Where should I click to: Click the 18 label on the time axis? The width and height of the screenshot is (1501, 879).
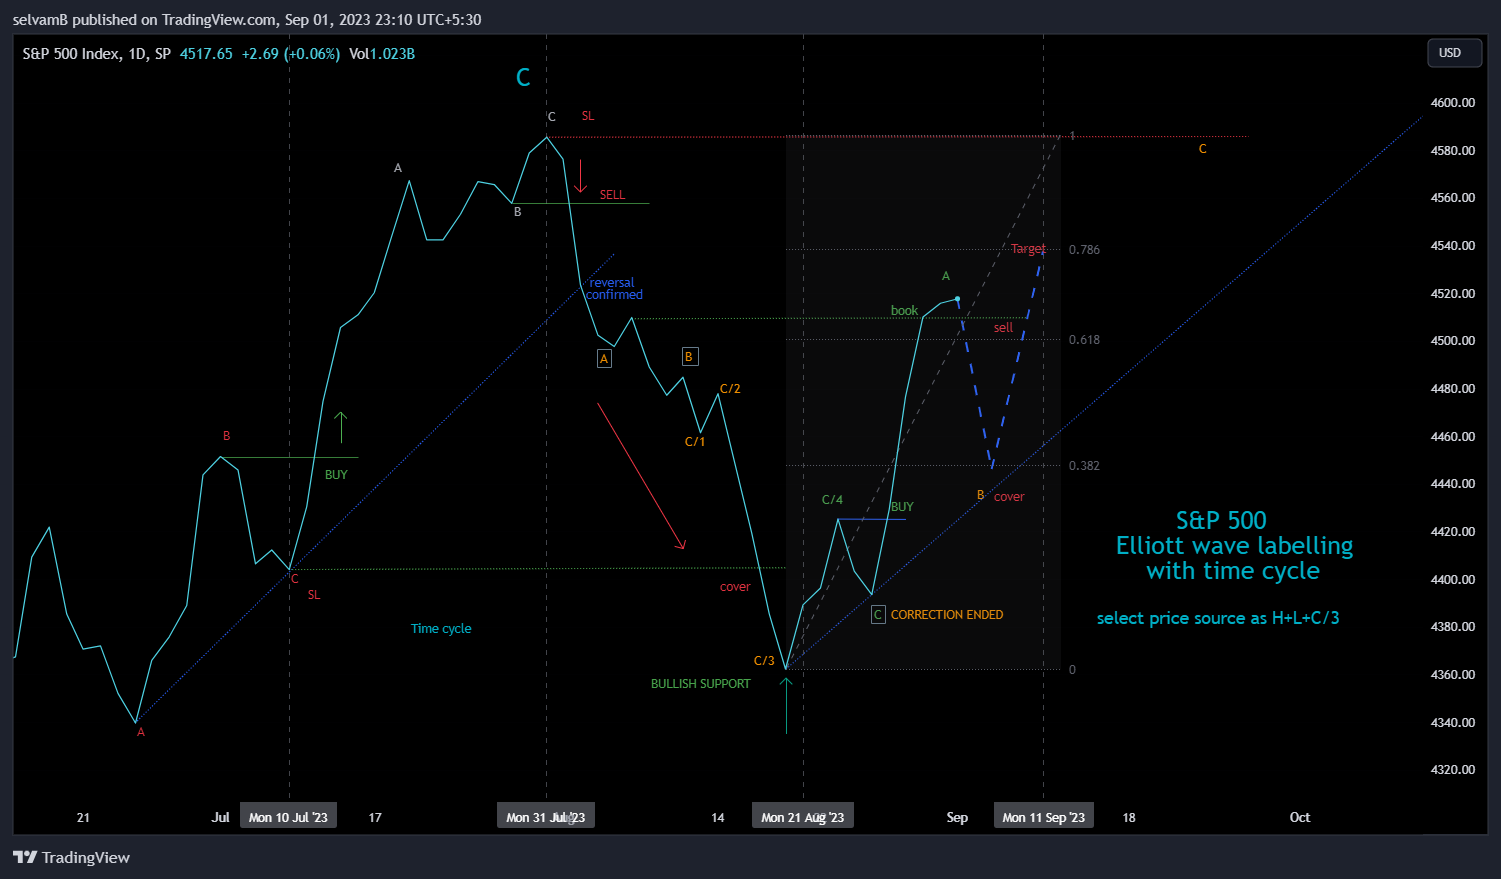1128,817
